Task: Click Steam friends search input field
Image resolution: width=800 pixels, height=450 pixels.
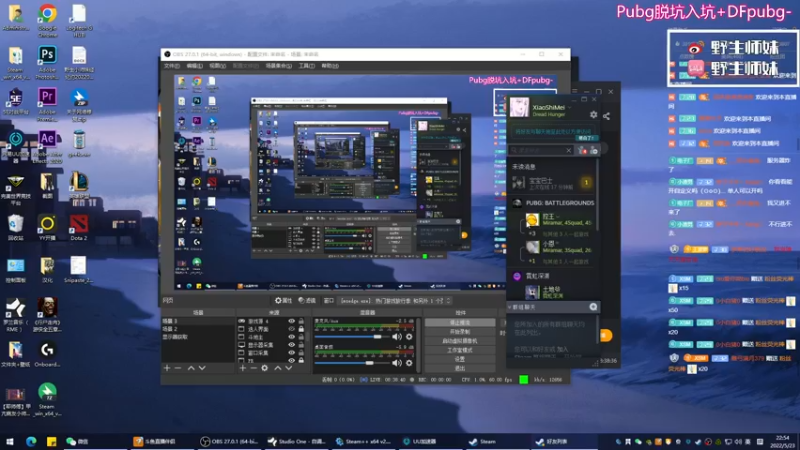Action: pyautogui.click(x=541, y=150)
